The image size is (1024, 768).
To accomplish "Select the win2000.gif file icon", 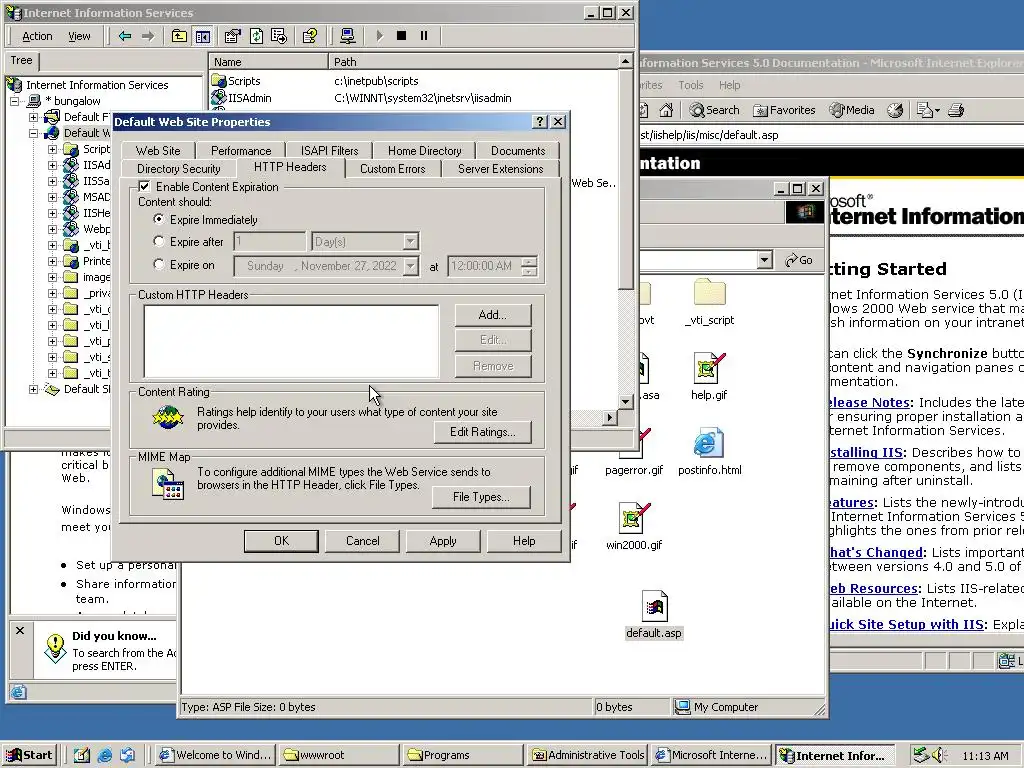I will [633, 518].
